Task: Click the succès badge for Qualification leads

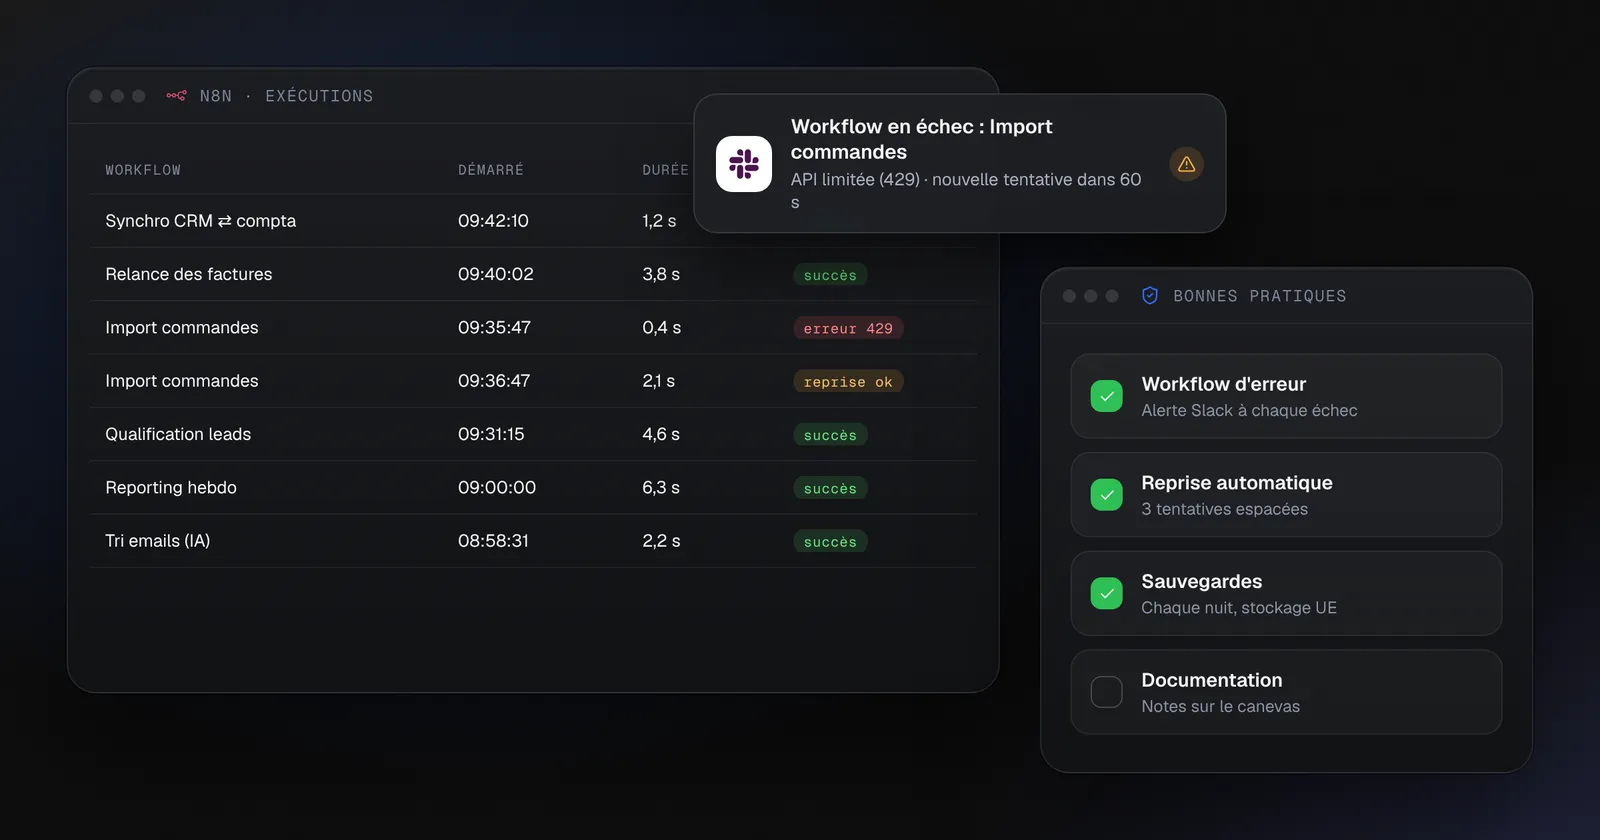Action: tap(830, 435)
